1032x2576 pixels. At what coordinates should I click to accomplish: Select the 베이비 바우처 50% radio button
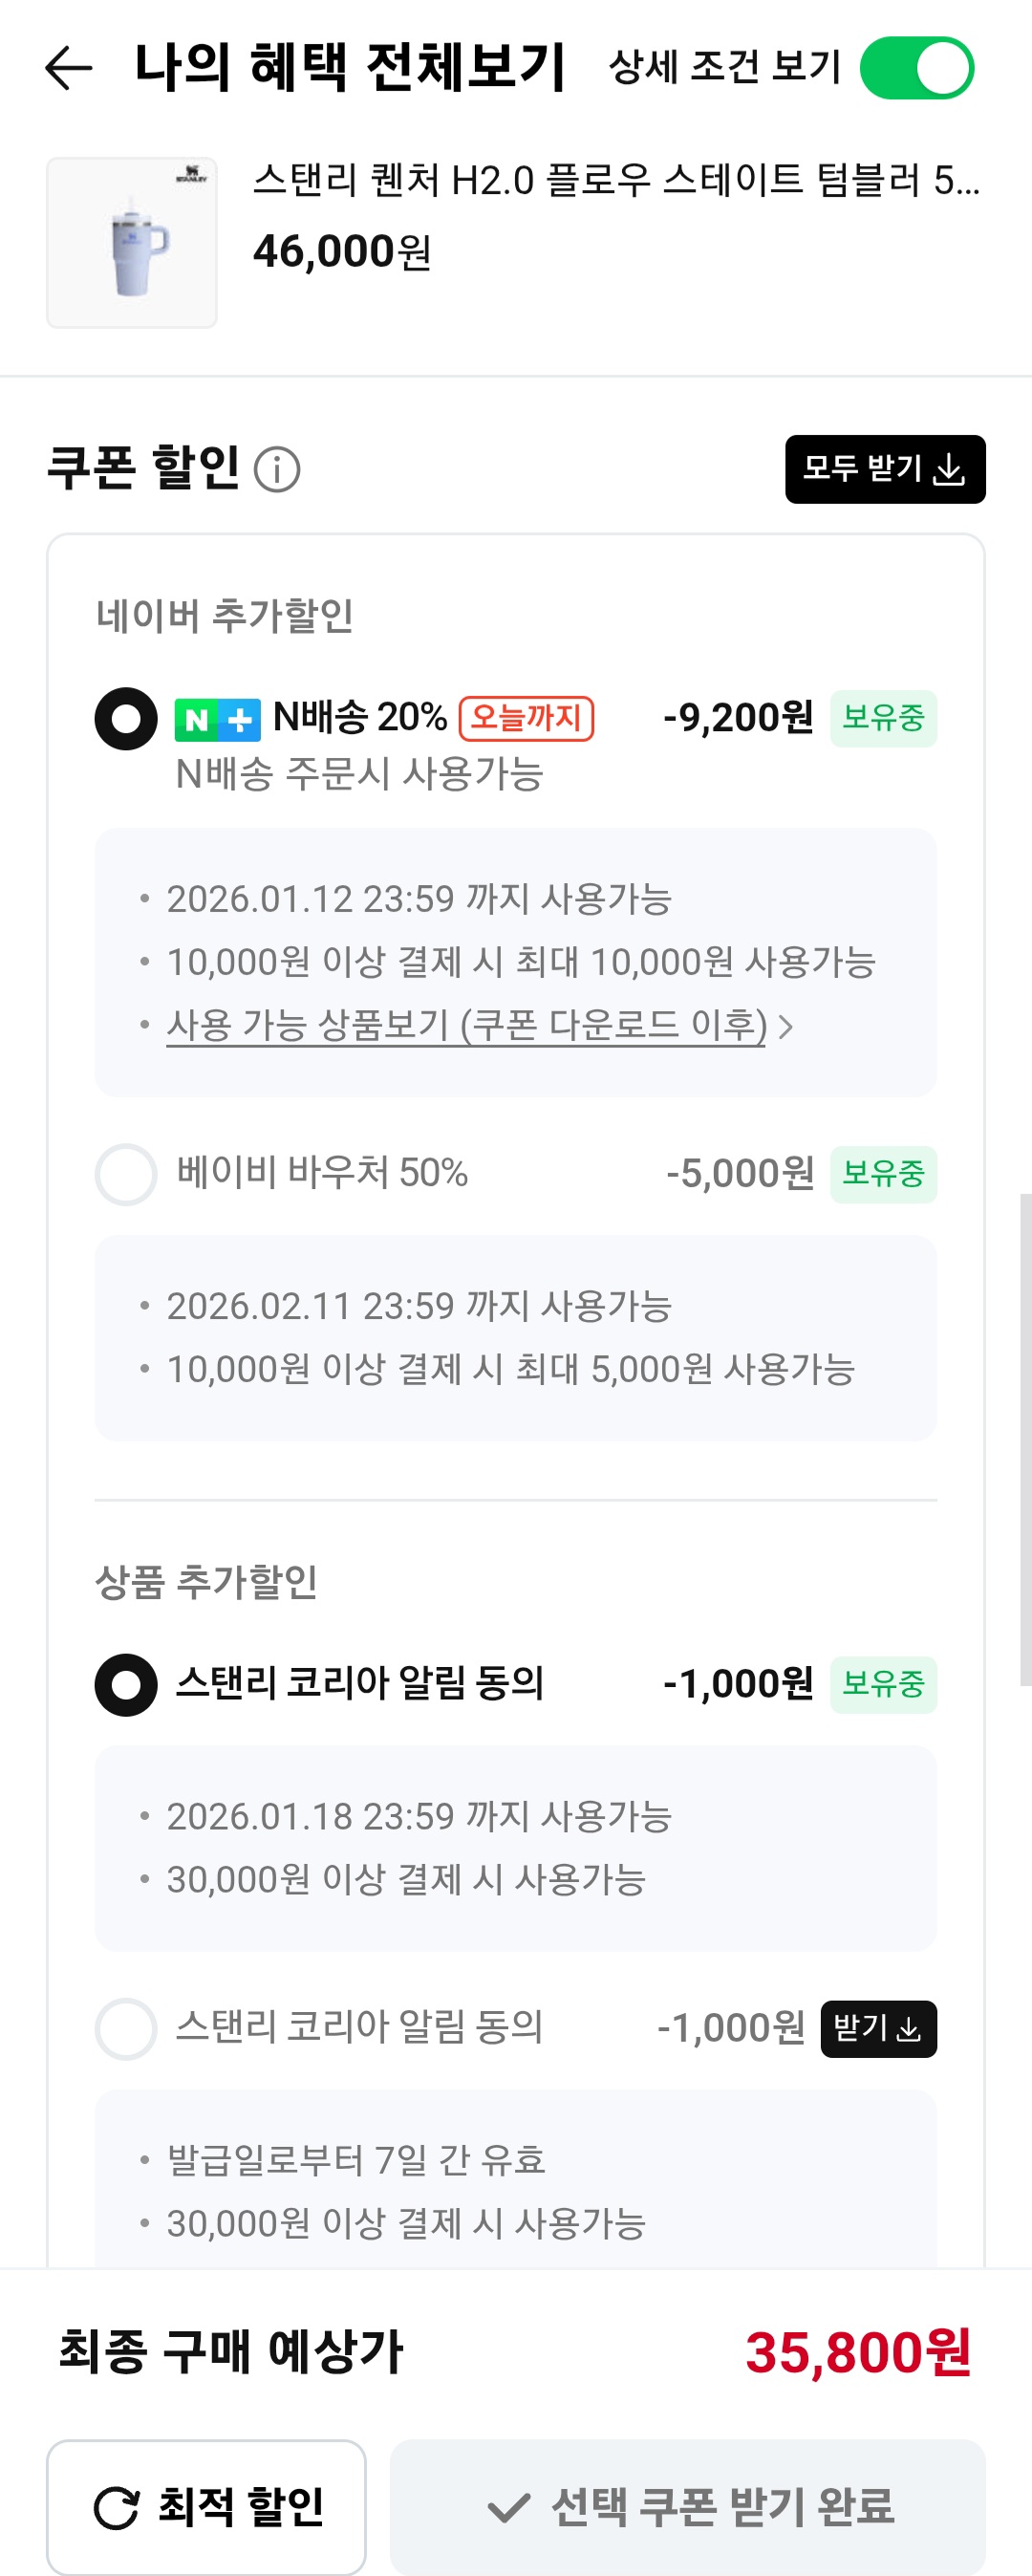[126, 1174]
